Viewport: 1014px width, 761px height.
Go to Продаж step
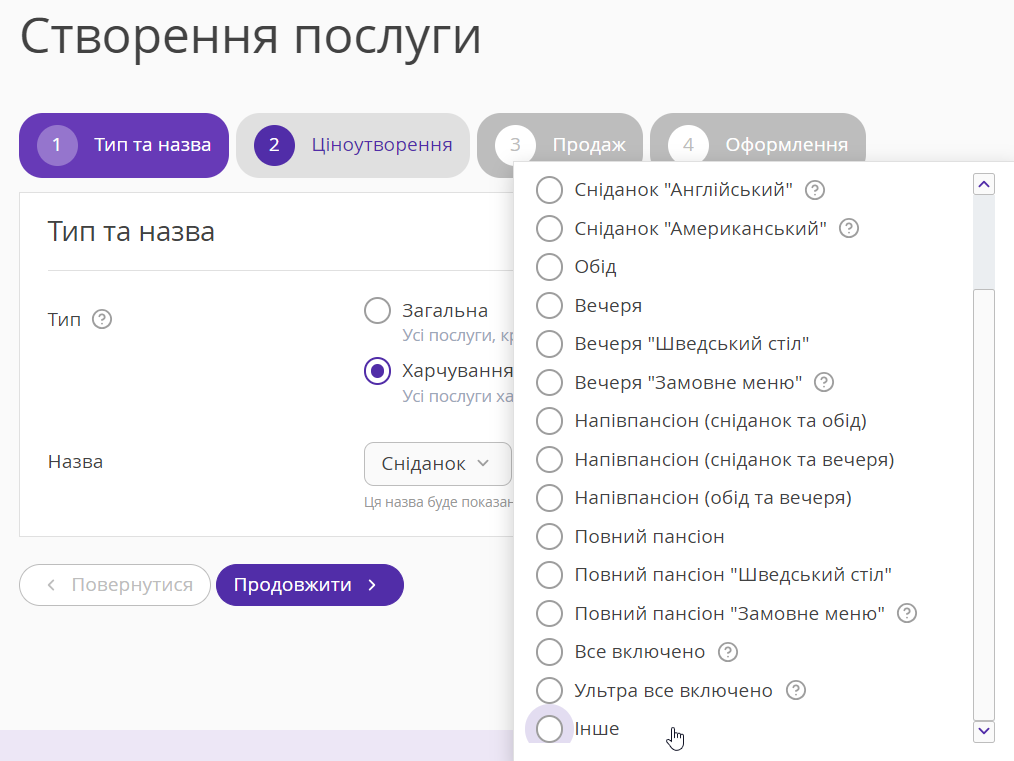(560, 137)
